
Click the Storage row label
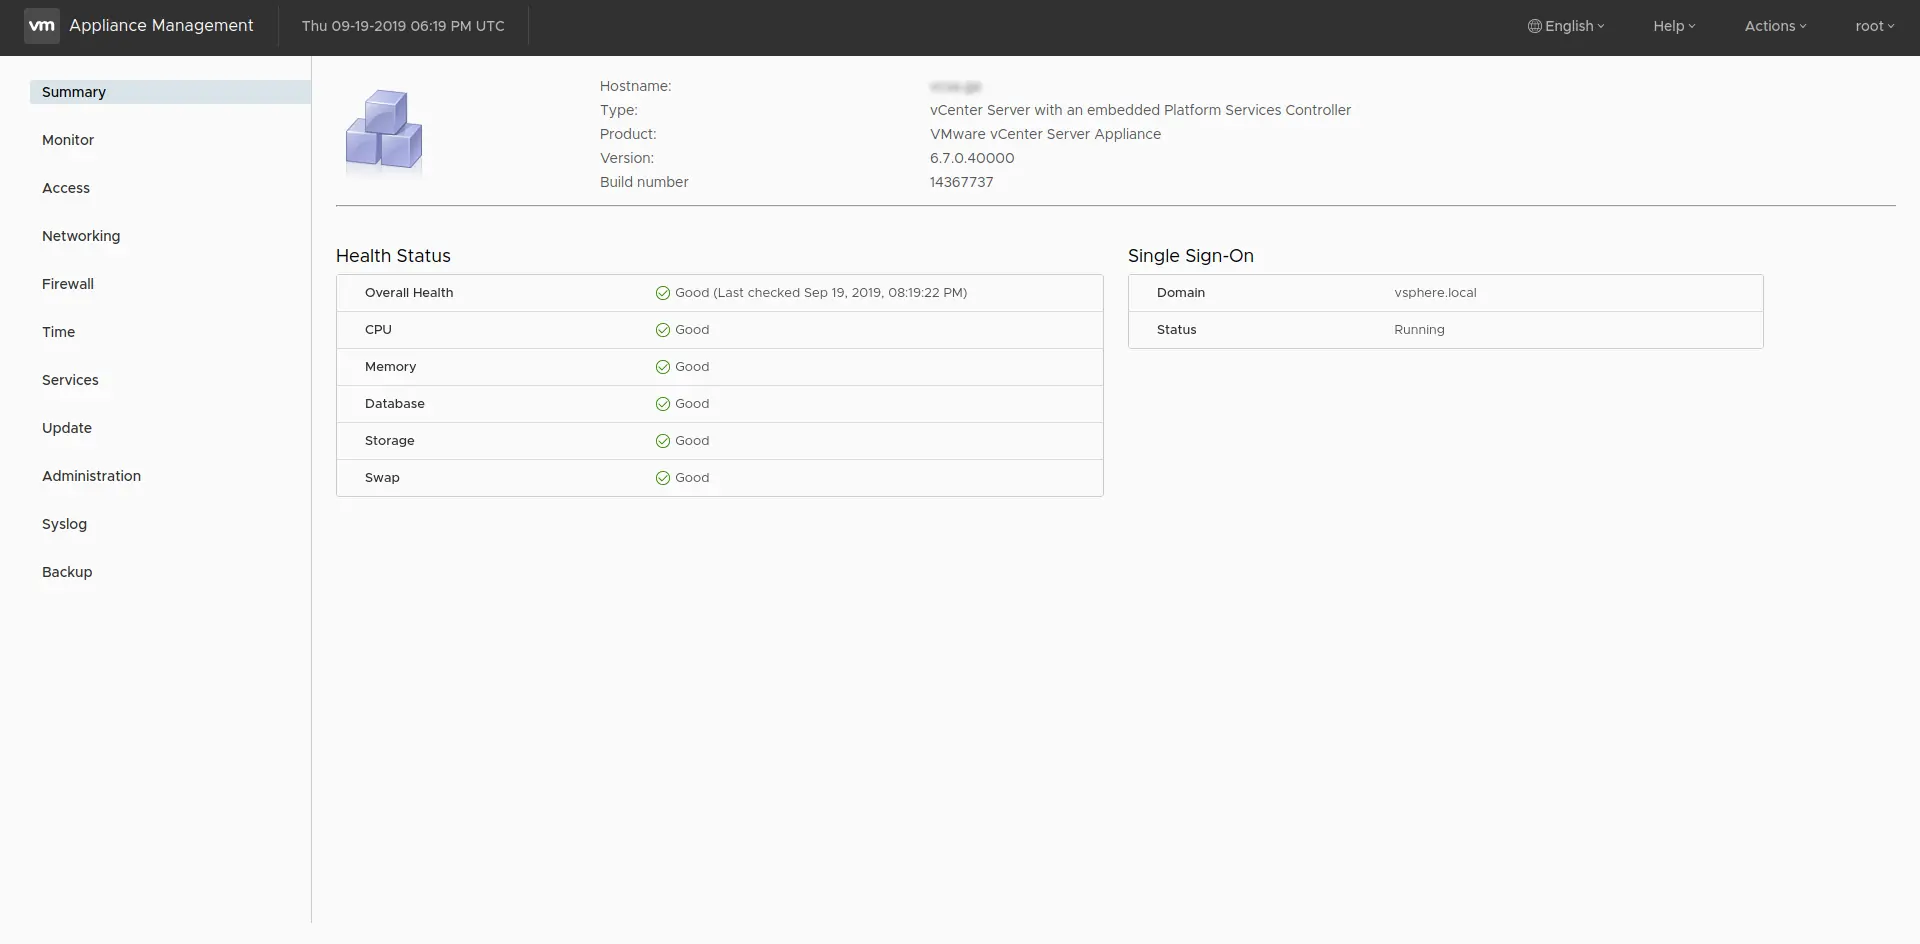click(389, 441)
